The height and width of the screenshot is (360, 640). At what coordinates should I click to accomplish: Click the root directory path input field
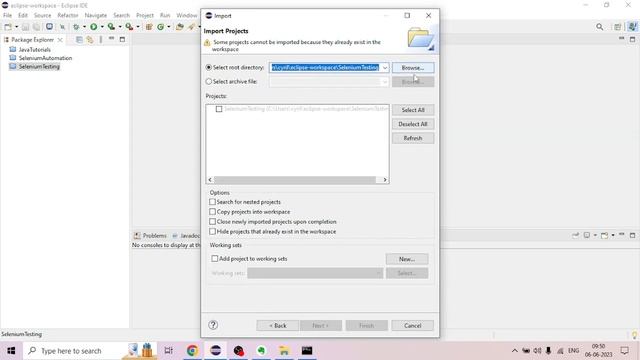[325, 68]
